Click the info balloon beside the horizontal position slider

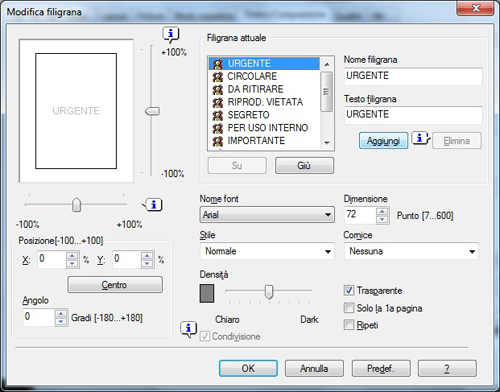tap(153, 205)
